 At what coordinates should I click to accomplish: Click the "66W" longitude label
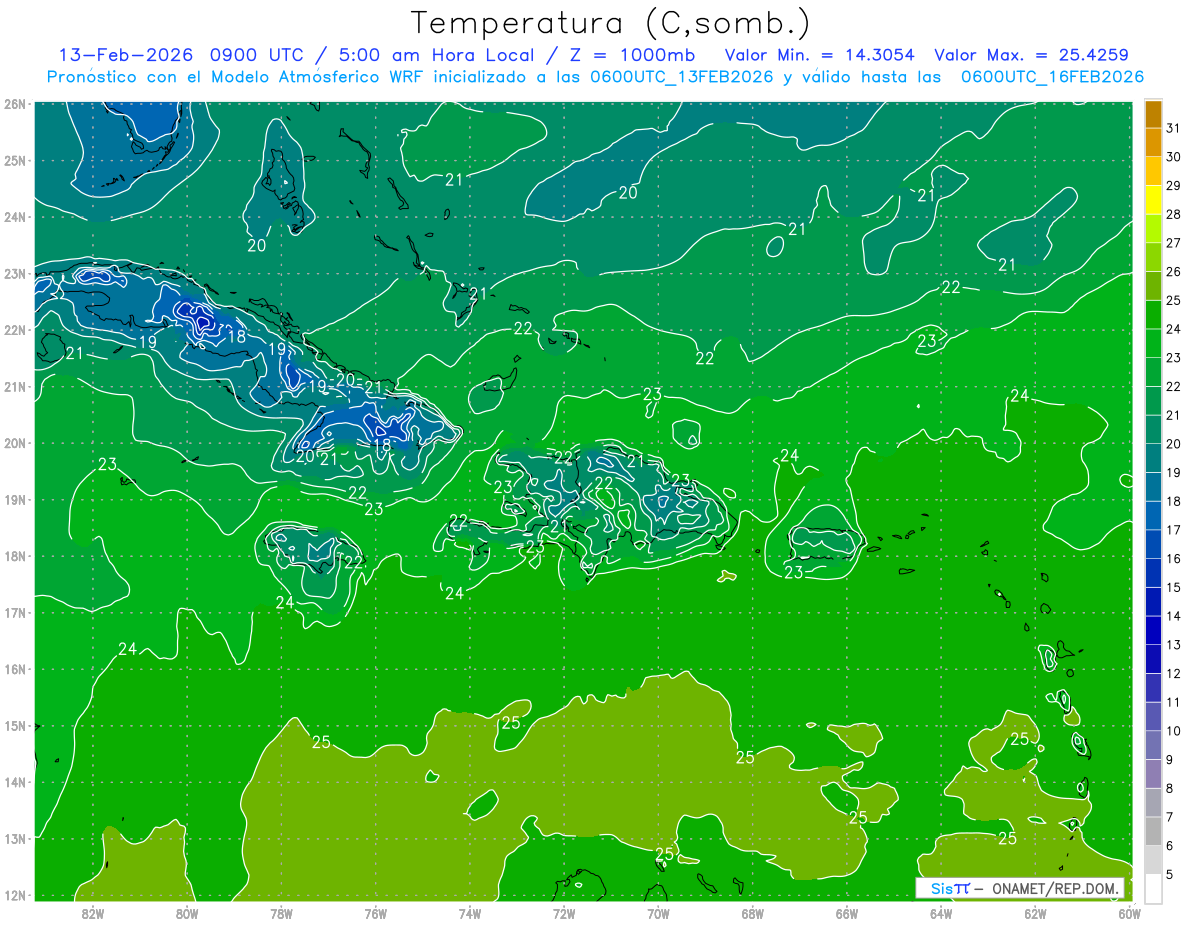click(846, 912)
